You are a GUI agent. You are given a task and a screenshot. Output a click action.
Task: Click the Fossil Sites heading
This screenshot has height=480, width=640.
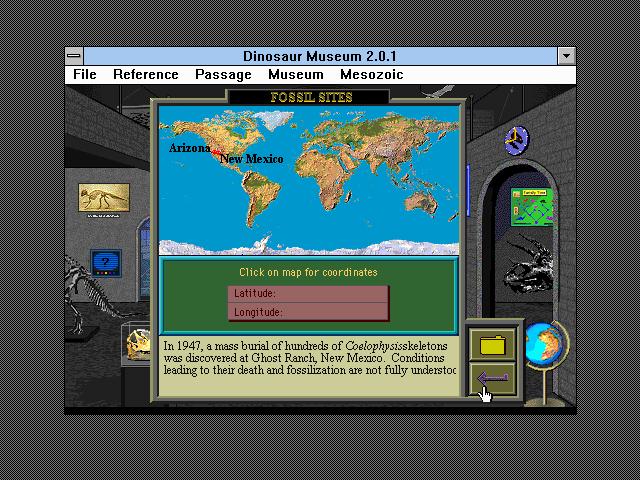[311, 98]
